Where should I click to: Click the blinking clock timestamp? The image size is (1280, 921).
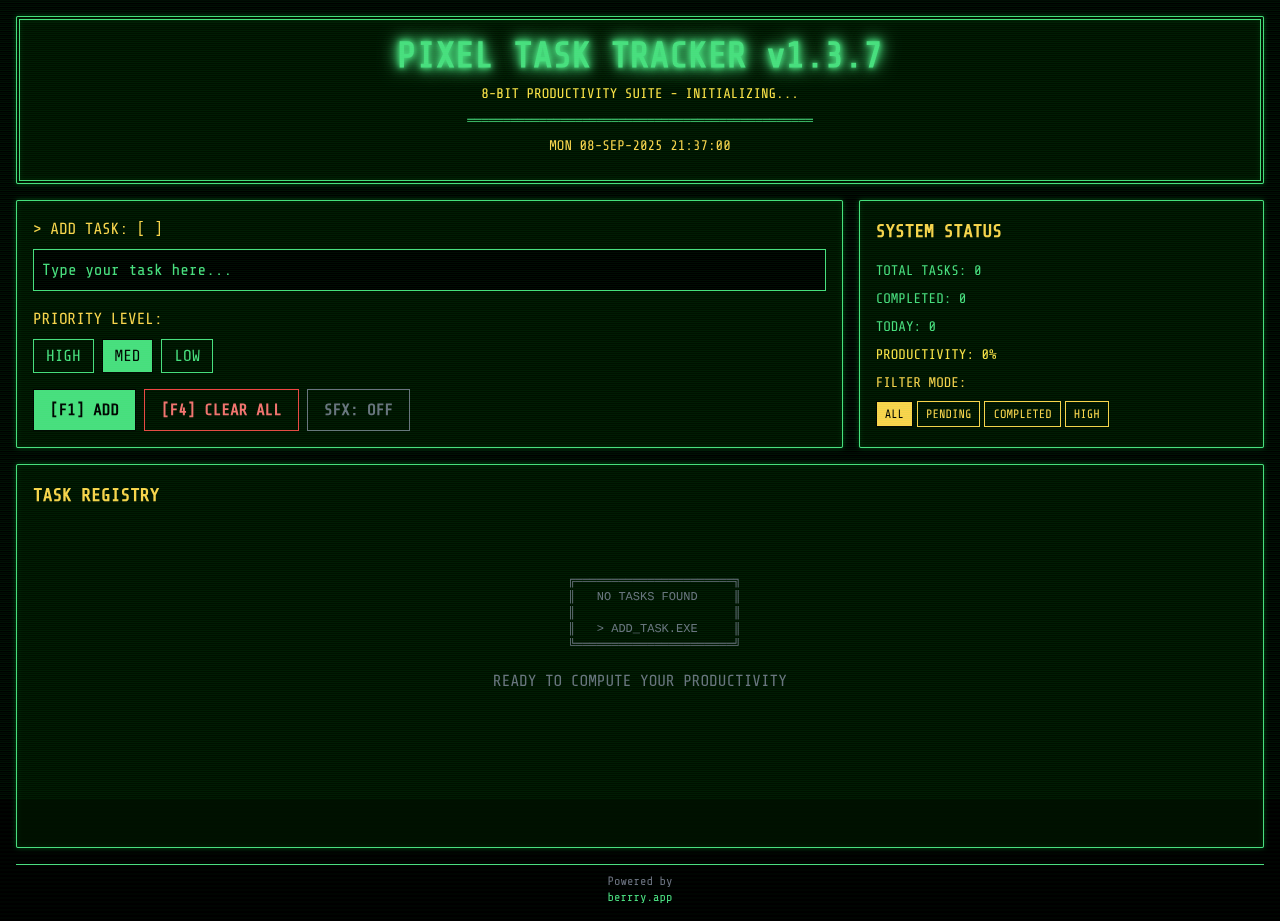[x=640, y=144]
